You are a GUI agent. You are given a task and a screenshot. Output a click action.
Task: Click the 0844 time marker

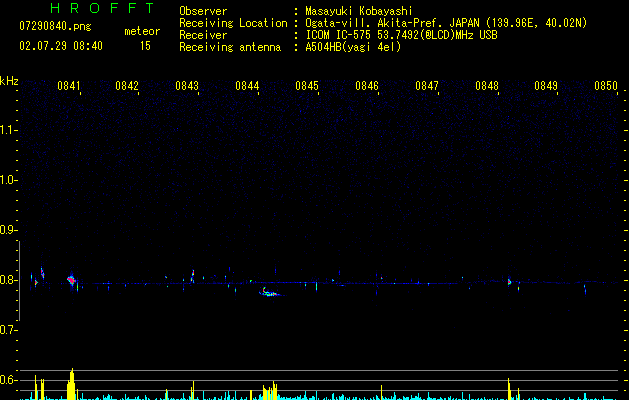(x=247, y=86)
